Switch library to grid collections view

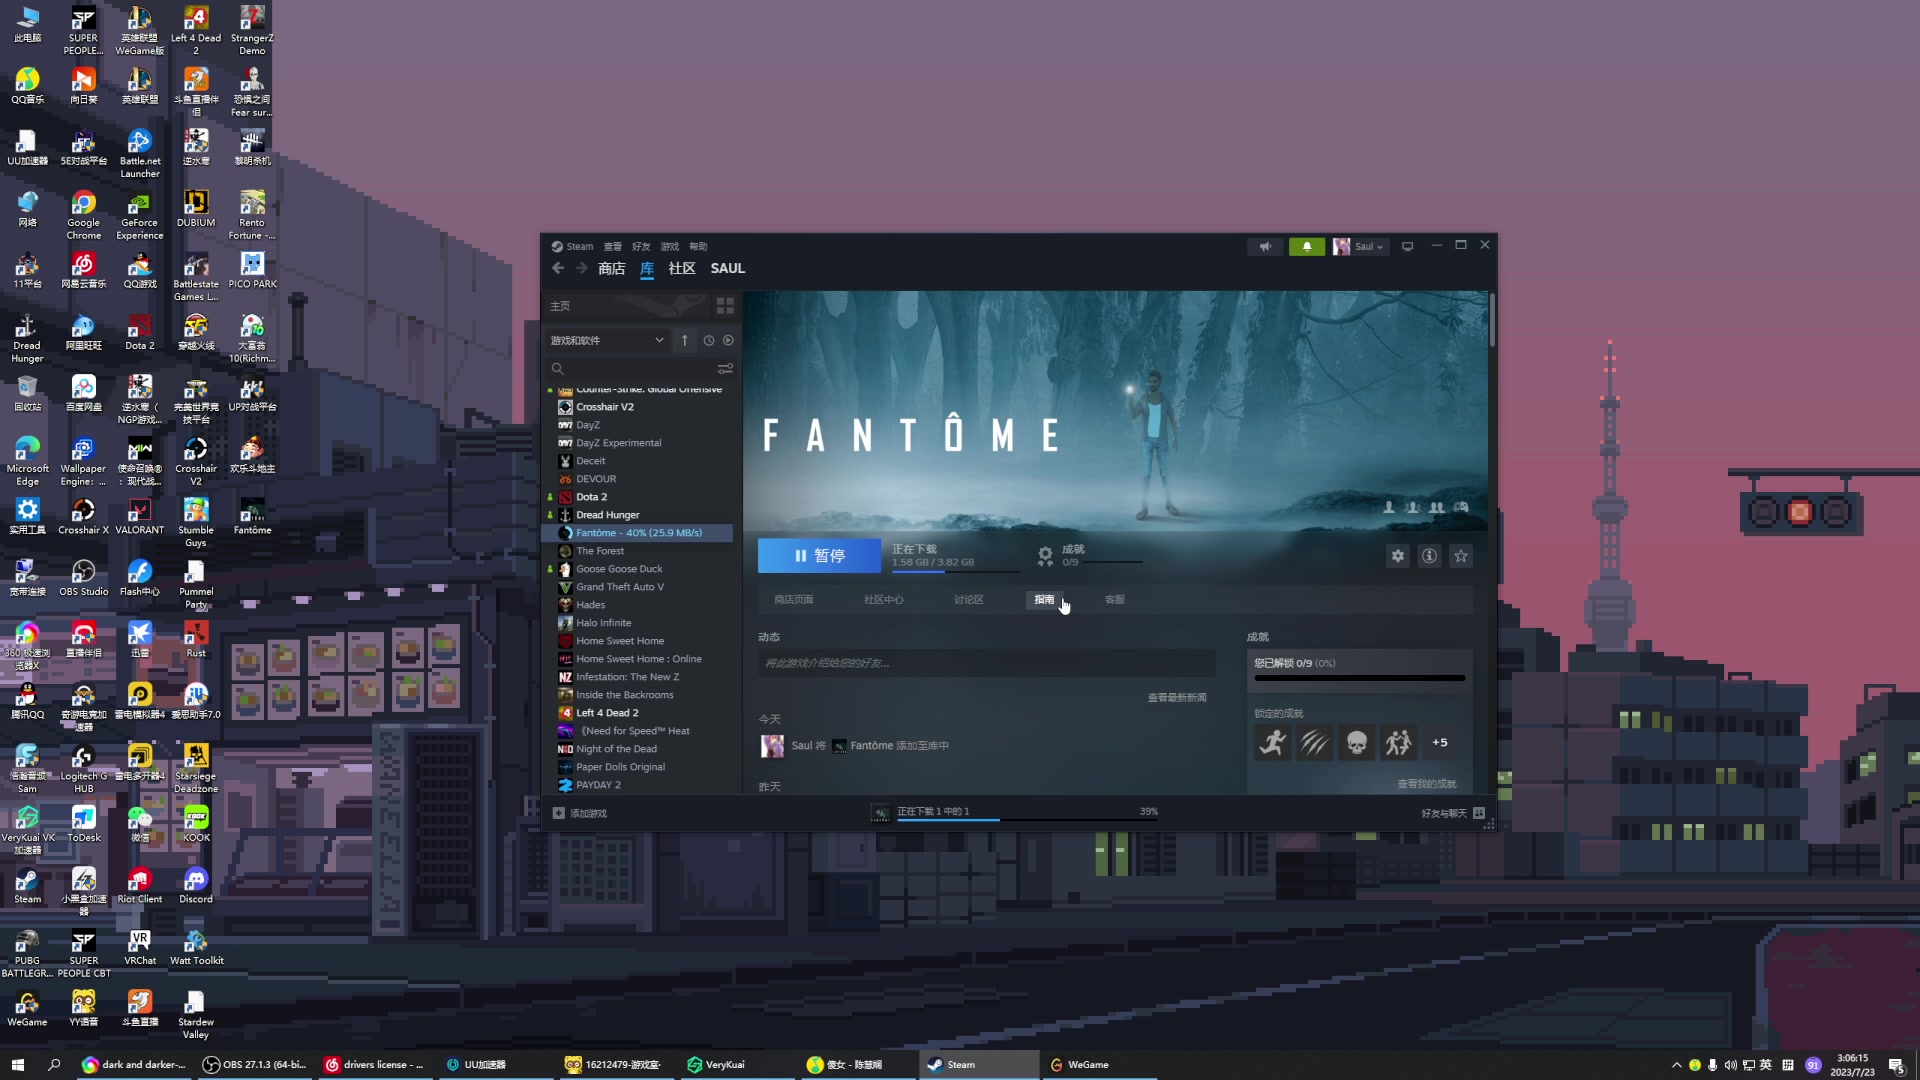[x=725, y=305]
